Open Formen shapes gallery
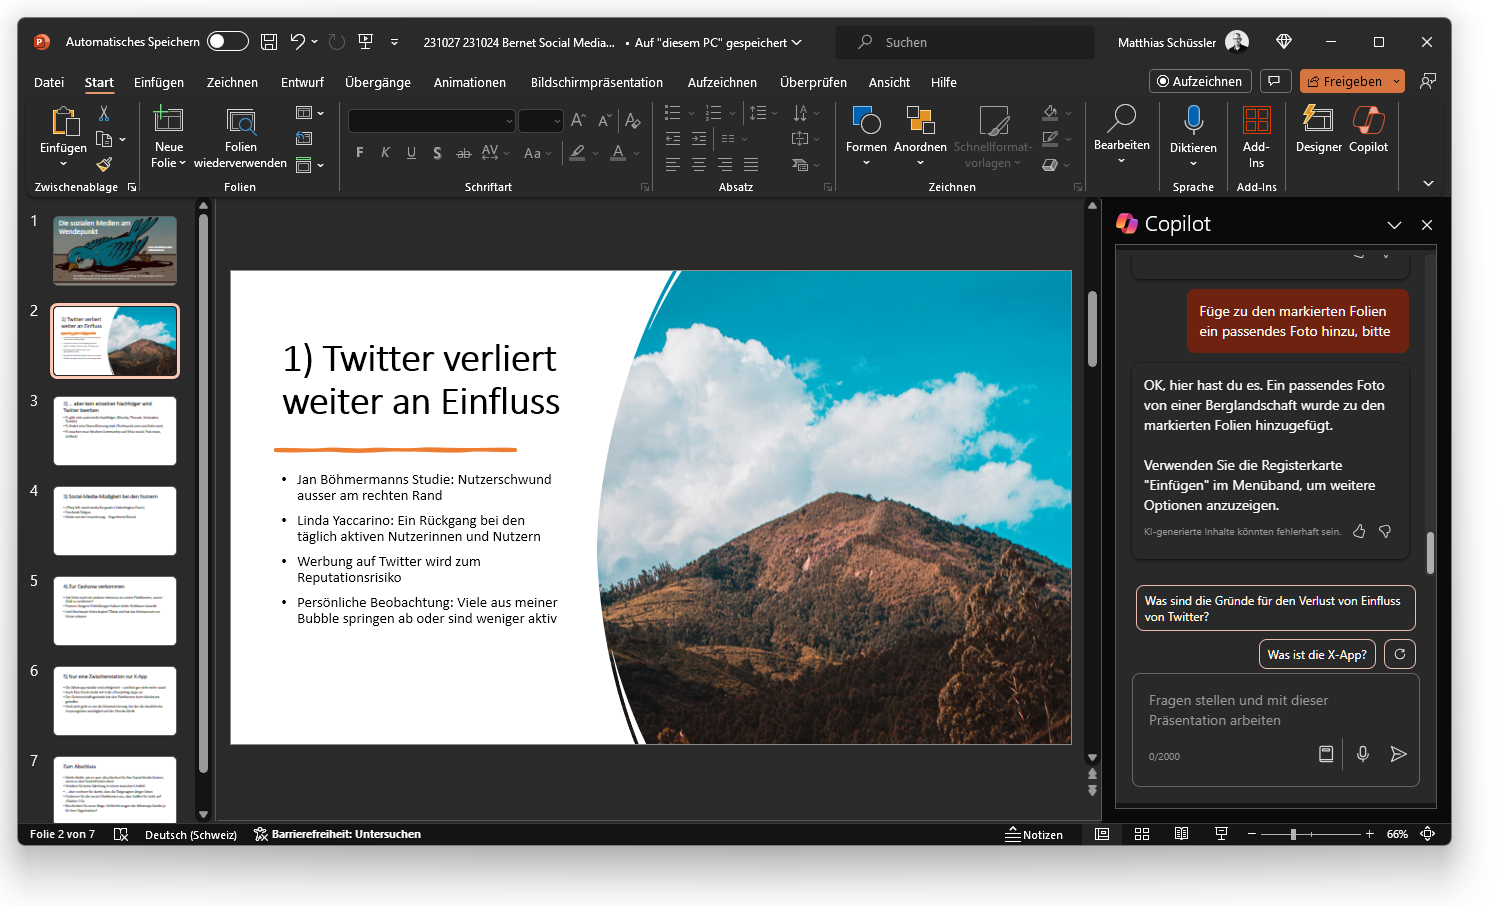The image size is (1508, 906). 866,138
